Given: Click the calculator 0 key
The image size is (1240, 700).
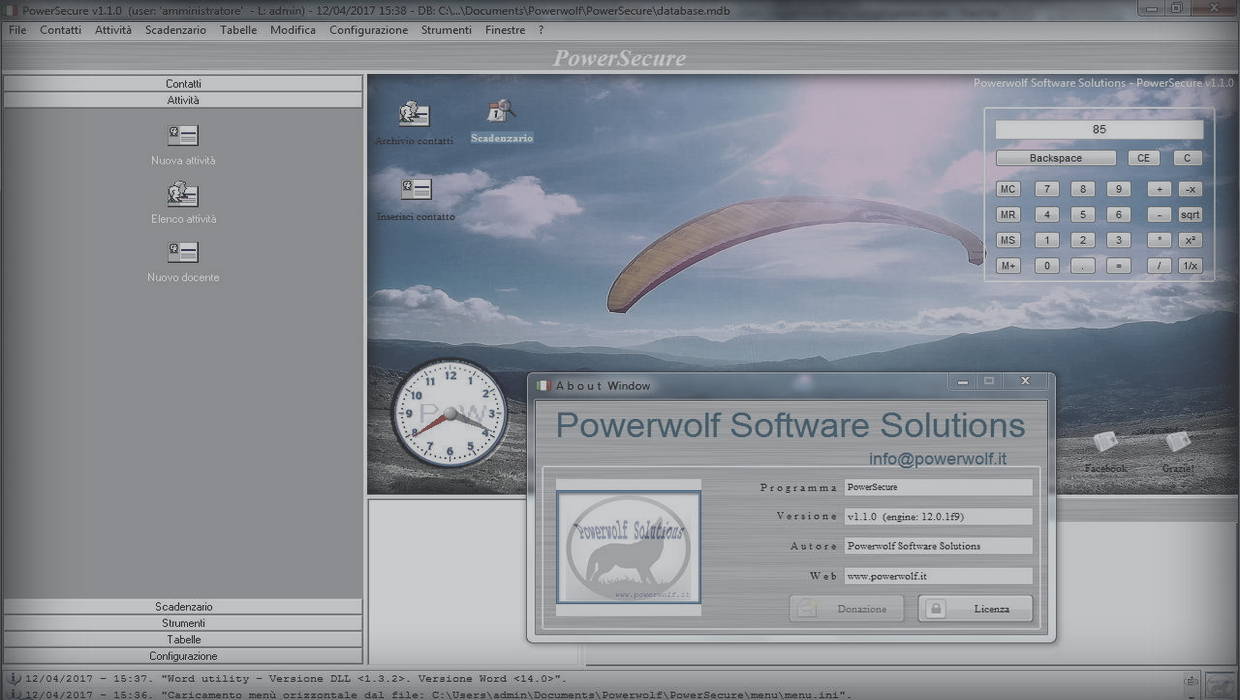Looking at the screenshot, I should 1047,266.
